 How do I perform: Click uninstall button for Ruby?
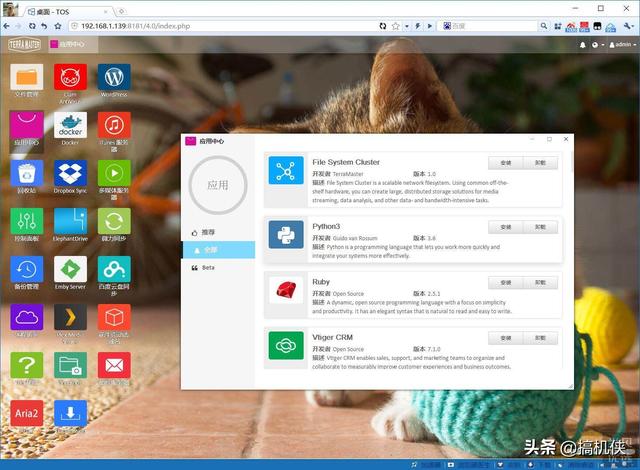[x=540, y=282]
